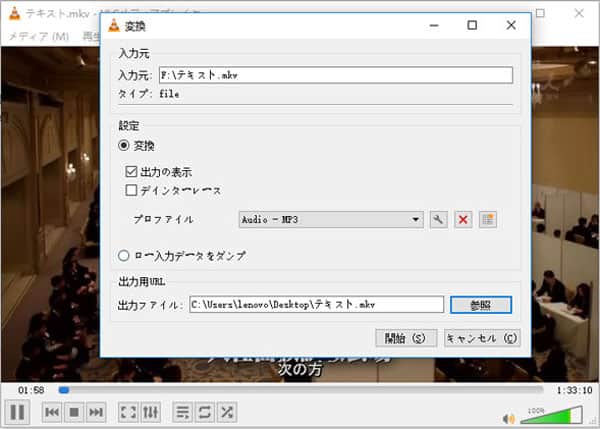Click total duration 1:33:10 label
Screen dimensions: 600x429
574,390
